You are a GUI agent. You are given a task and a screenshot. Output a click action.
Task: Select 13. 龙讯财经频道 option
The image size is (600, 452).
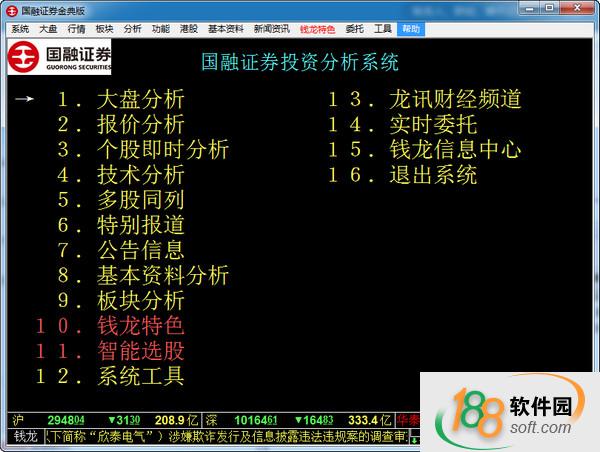click(425, 100)
